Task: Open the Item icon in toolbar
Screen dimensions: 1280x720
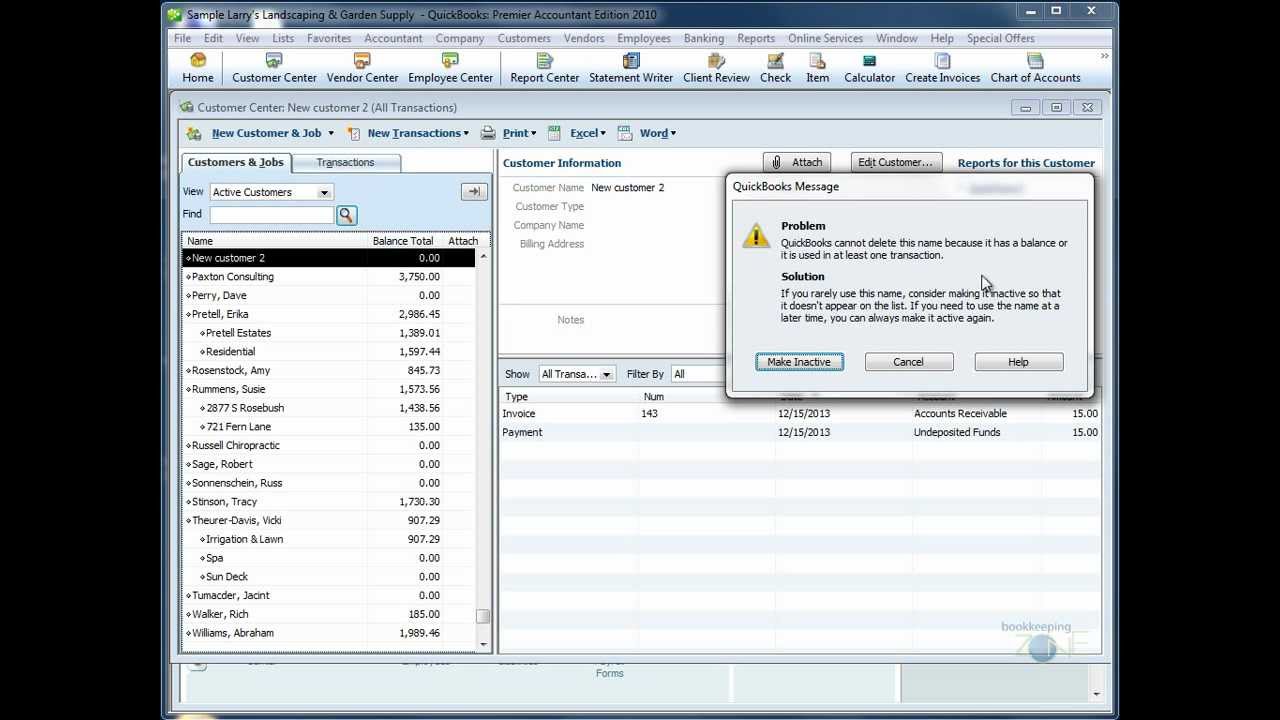Action: click(817, 68)
